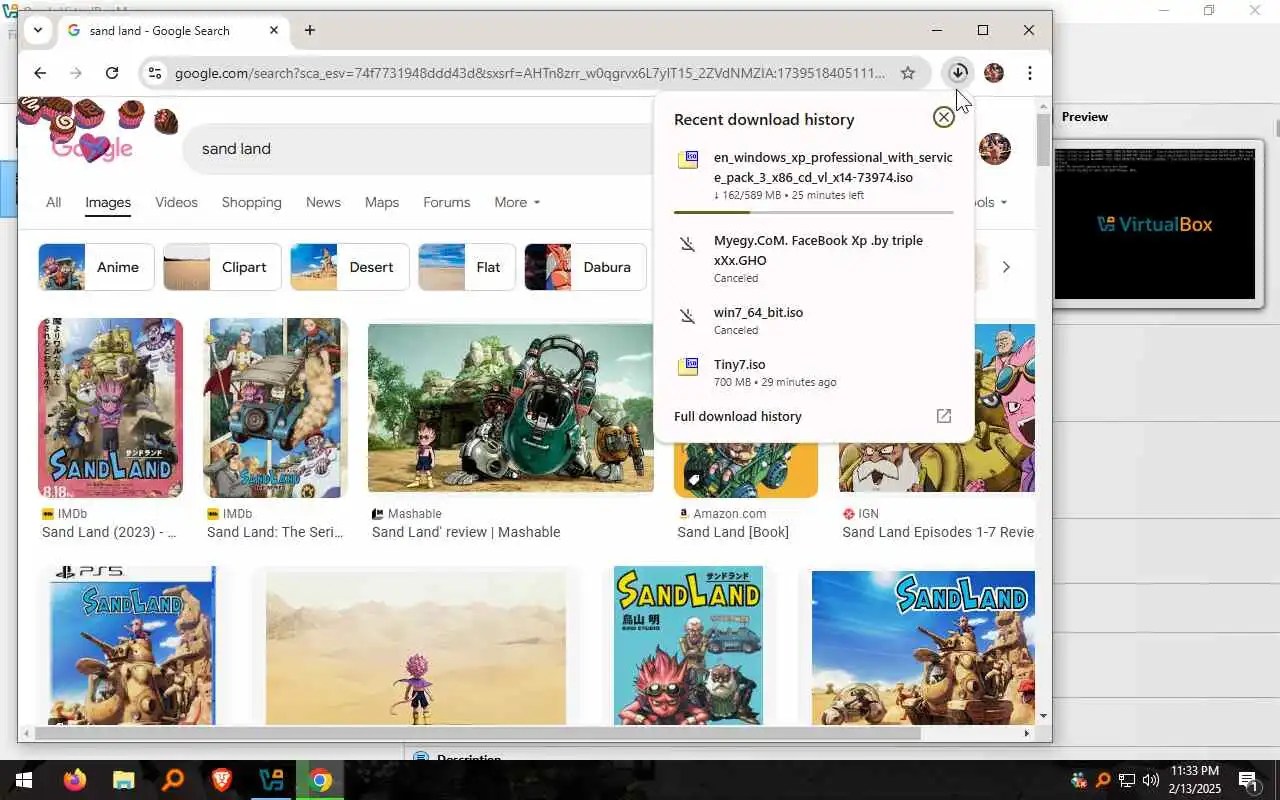The width and height of the screenshot is (1280, 800).
Task: Go back to previous page
Action: 40,73
